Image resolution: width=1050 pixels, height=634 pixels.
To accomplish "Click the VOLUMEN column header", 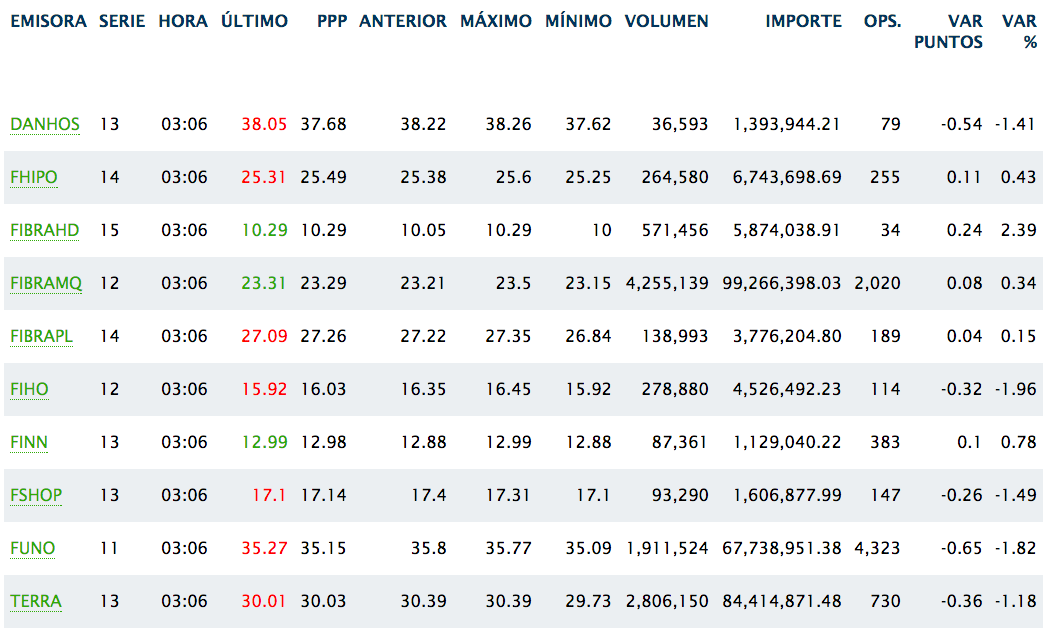I will pyautogui.click(x=666, y=21).
